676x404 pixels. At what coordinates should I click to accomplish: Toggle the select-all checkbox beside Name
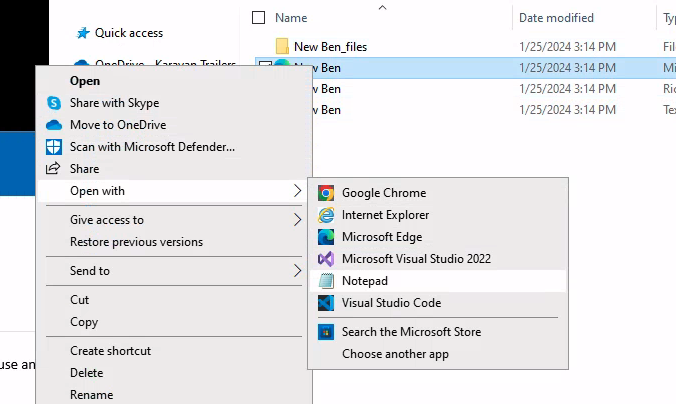pos(258,18)
